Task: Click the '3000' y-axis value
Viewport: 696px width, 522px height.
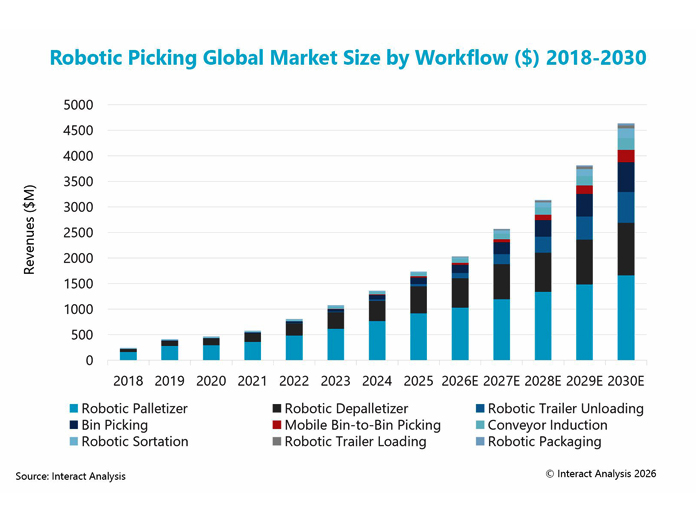Action: coord(79,207)
